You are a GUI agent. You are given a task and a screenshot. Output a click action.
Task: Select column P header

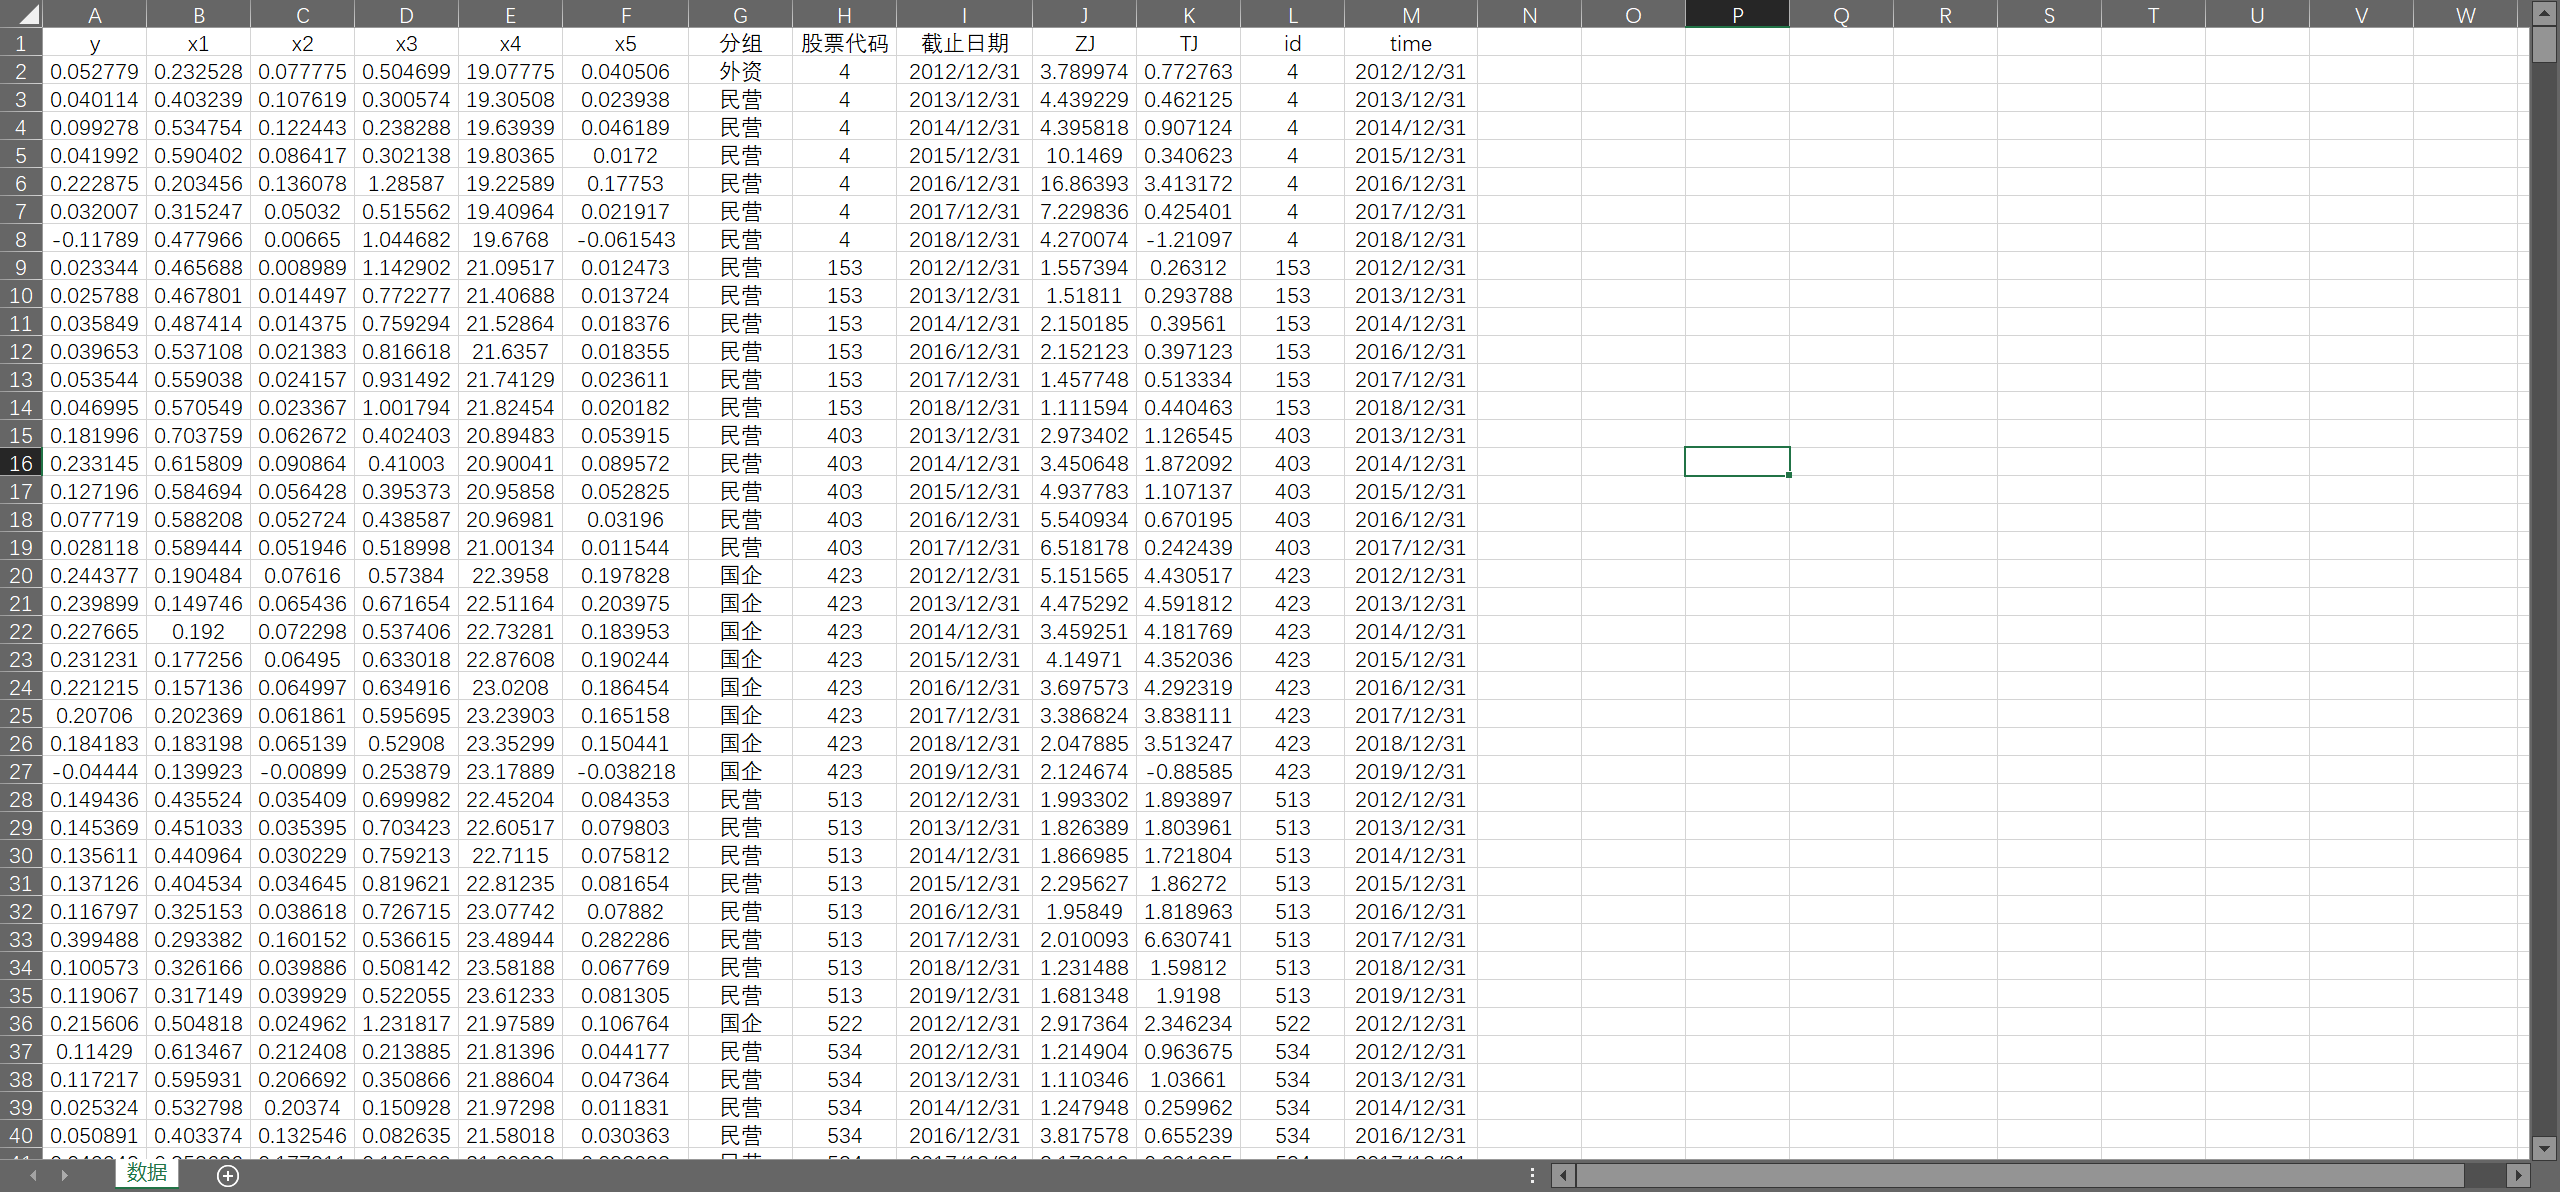pyautogui.click(x=1737, y=15)
